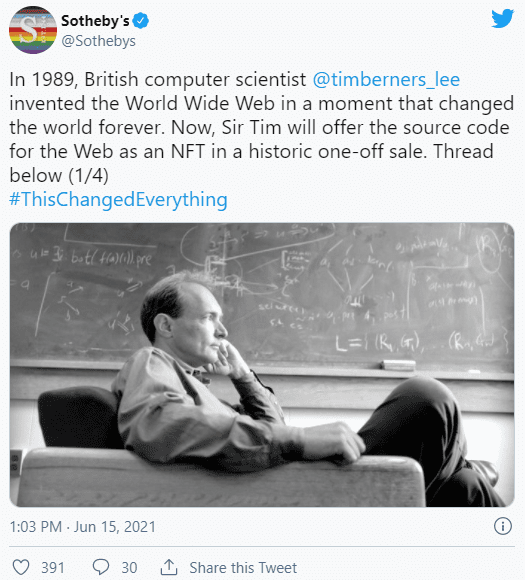Click the share upload arrow icon
Image resolution: width=525 pixels, height=580 pixels.
(169, 567)
